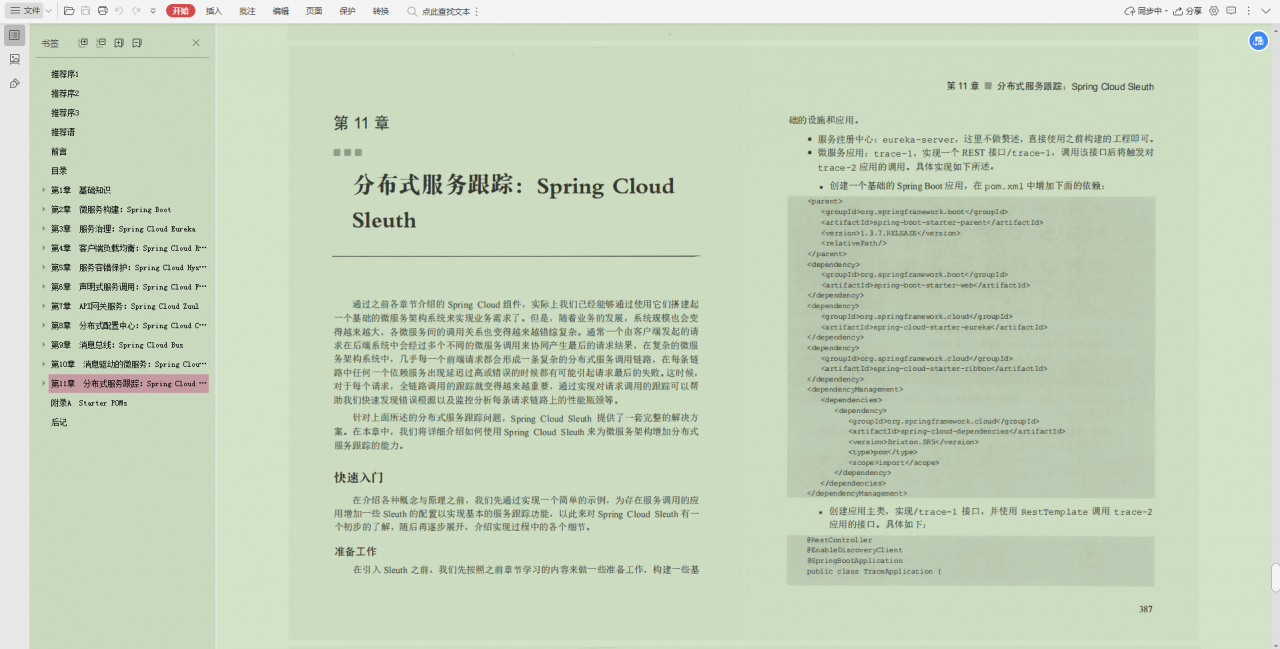Open the 文件 menu dropdown
Screen dimensions: 1280x649
tap(30, 11)
